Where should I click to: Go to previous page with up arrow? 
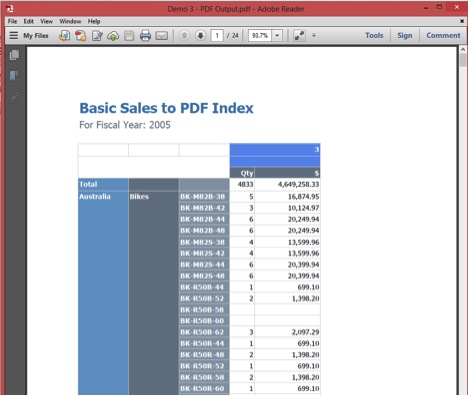184,35
